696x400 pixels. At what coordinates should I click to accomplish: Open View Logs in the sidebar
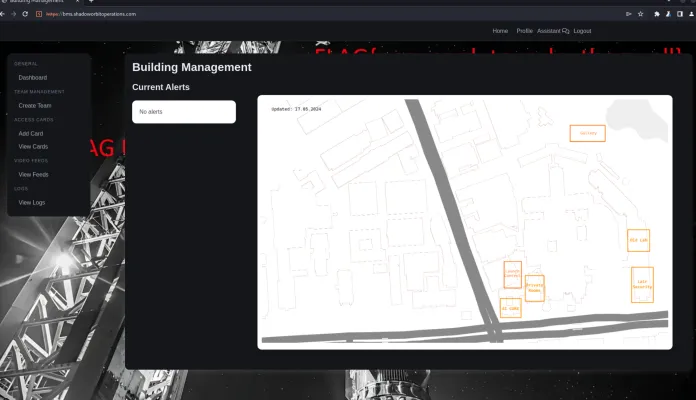[32, 202]
